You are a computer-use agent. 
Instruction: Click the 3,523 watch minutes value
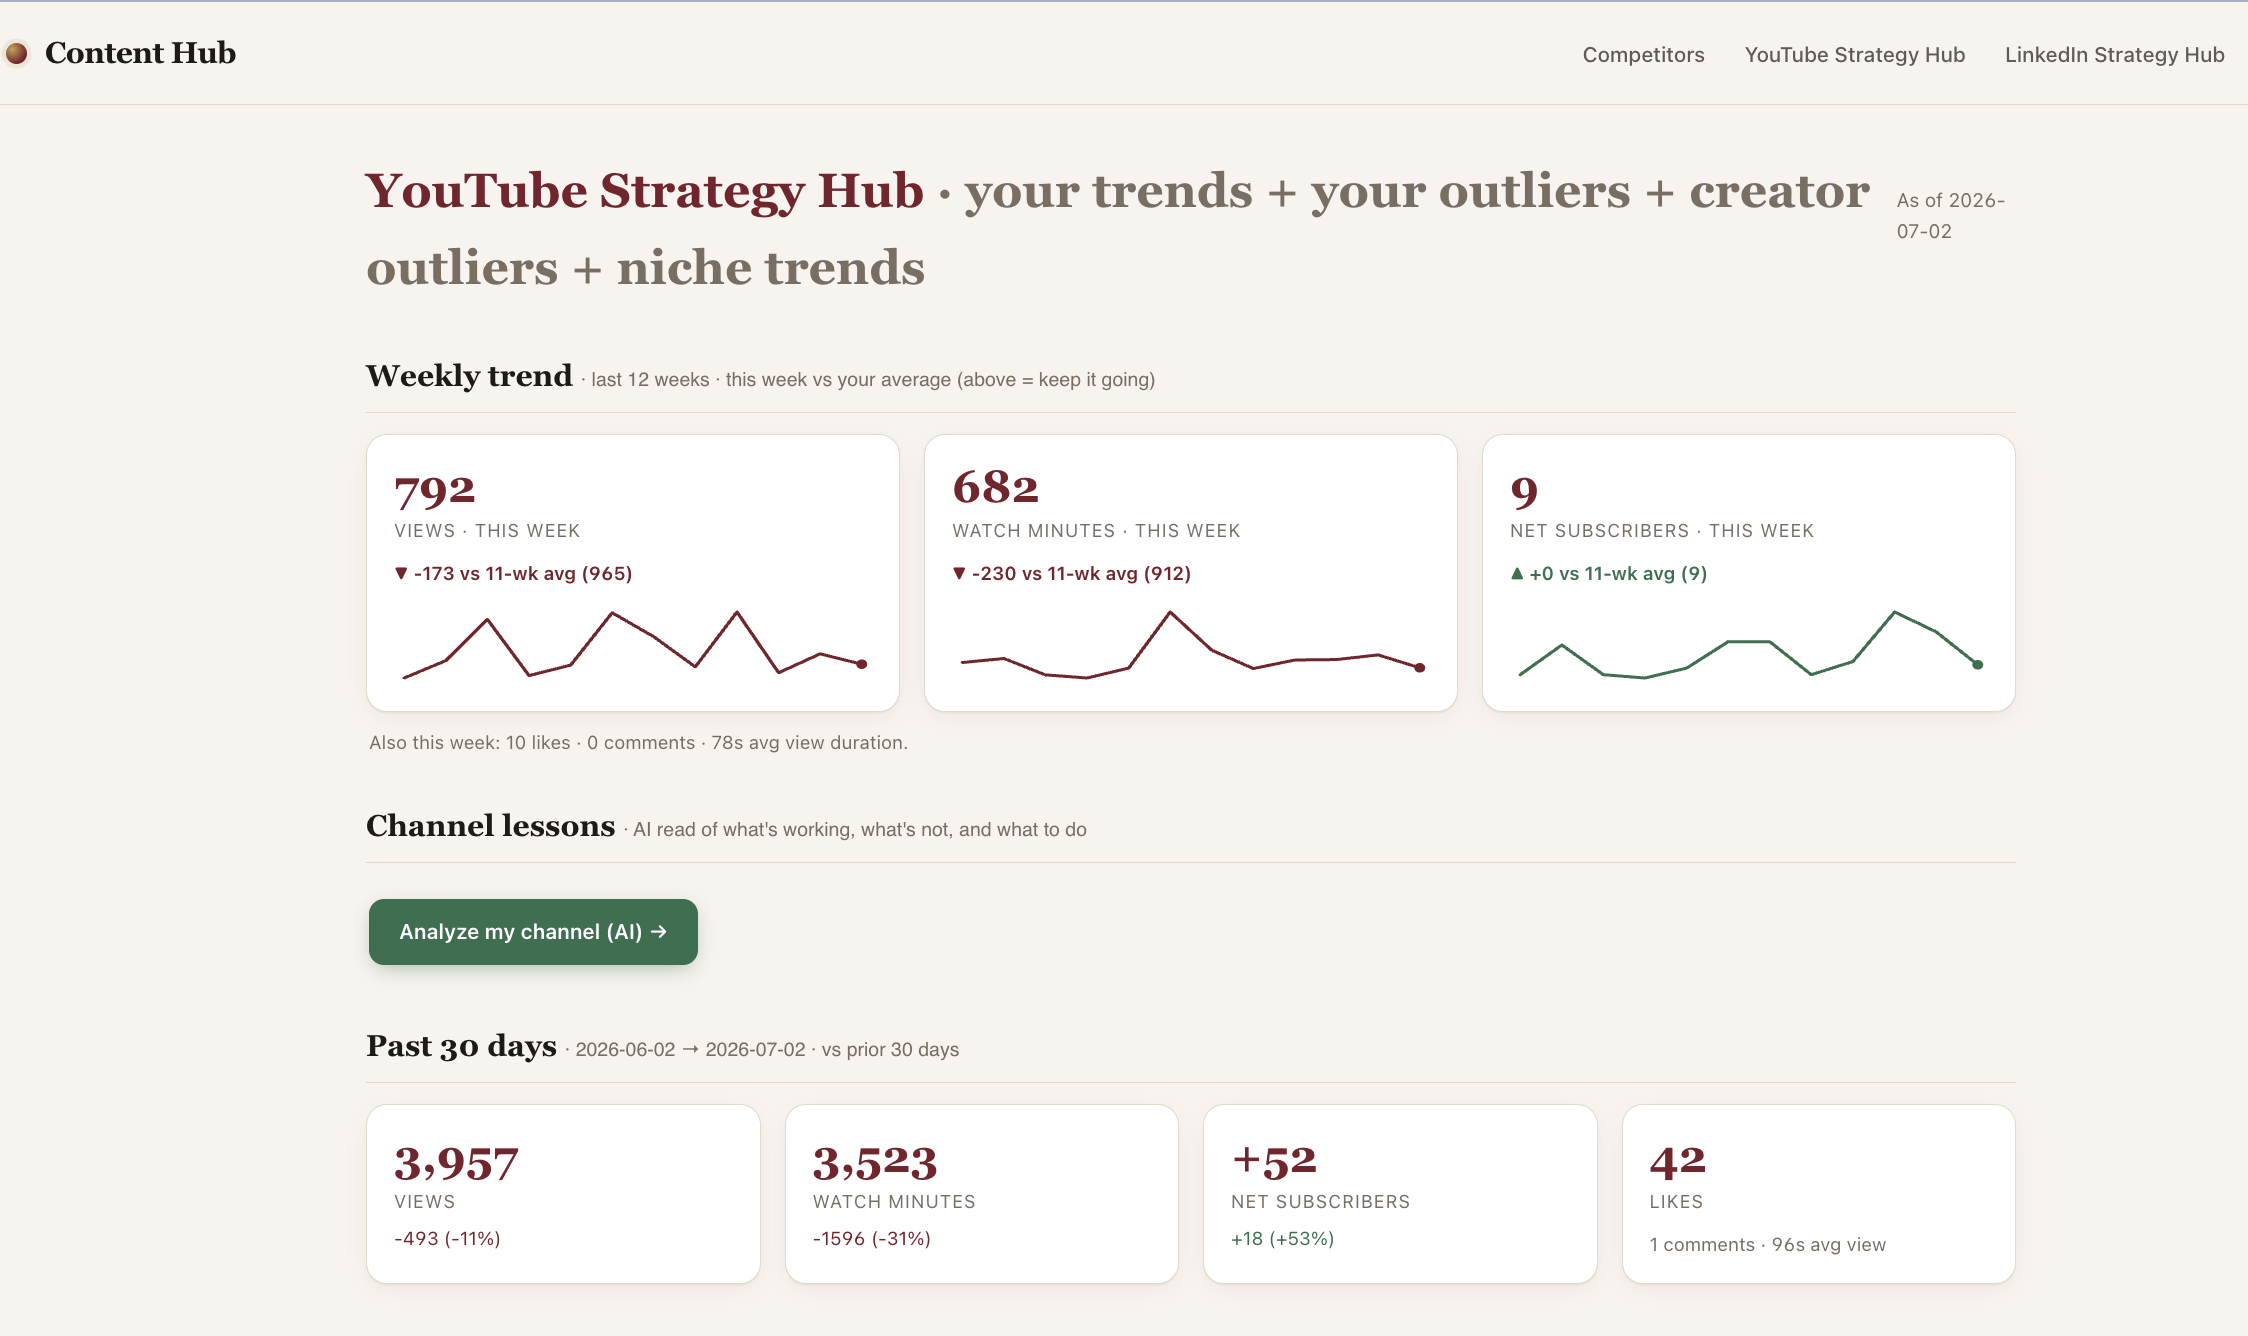[875, 1164]
